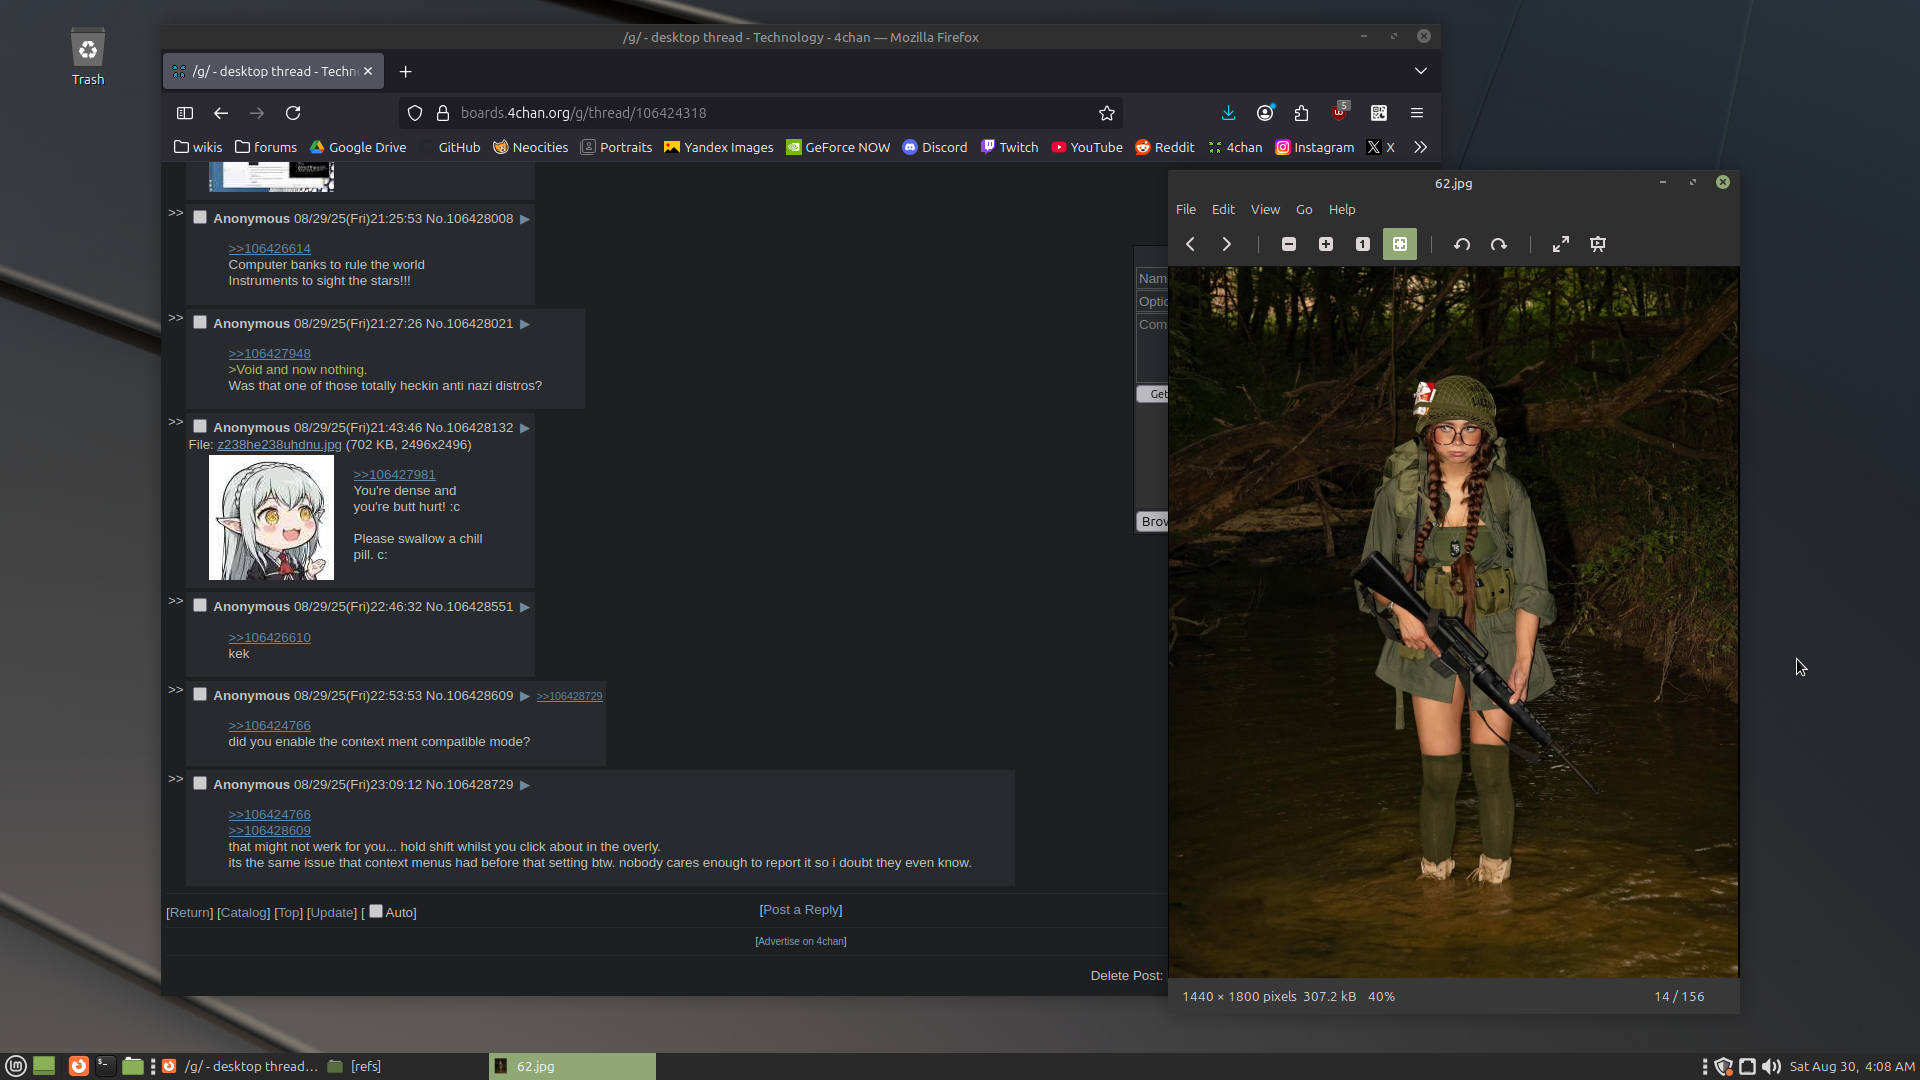
Task: Open Firefox application menu
Action: point(1417,113)
